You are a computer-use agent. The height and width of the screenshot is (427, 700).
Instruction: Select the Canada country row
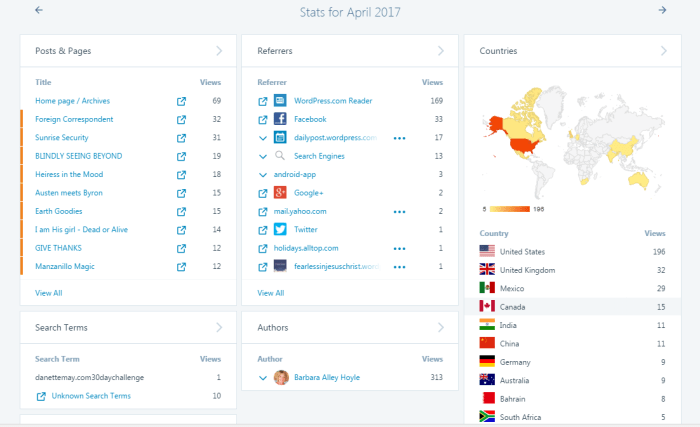pyautogui.click(x=573, y=307)
